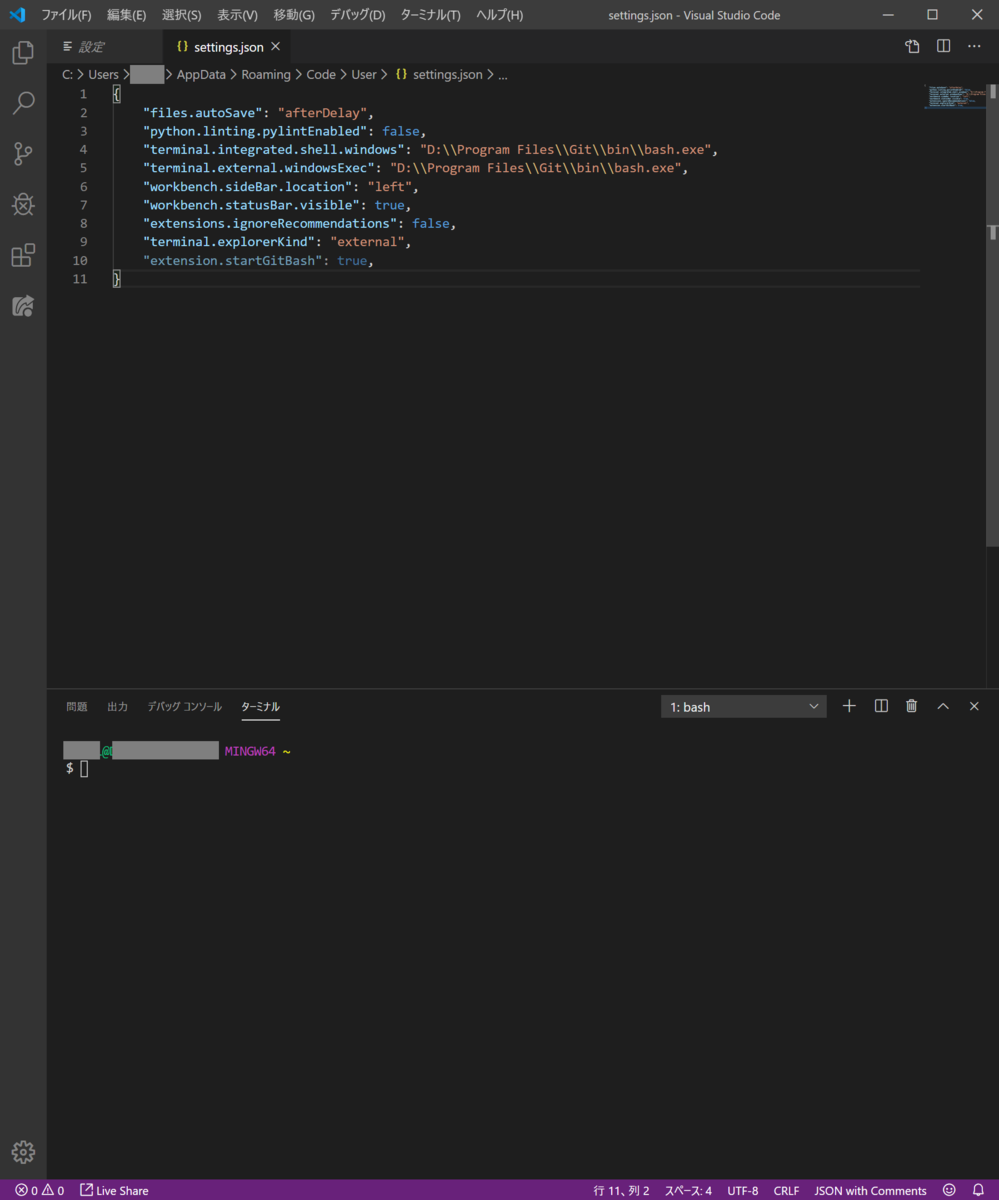Click the 'Roaming' breadcrumb segment

[266, 74]
